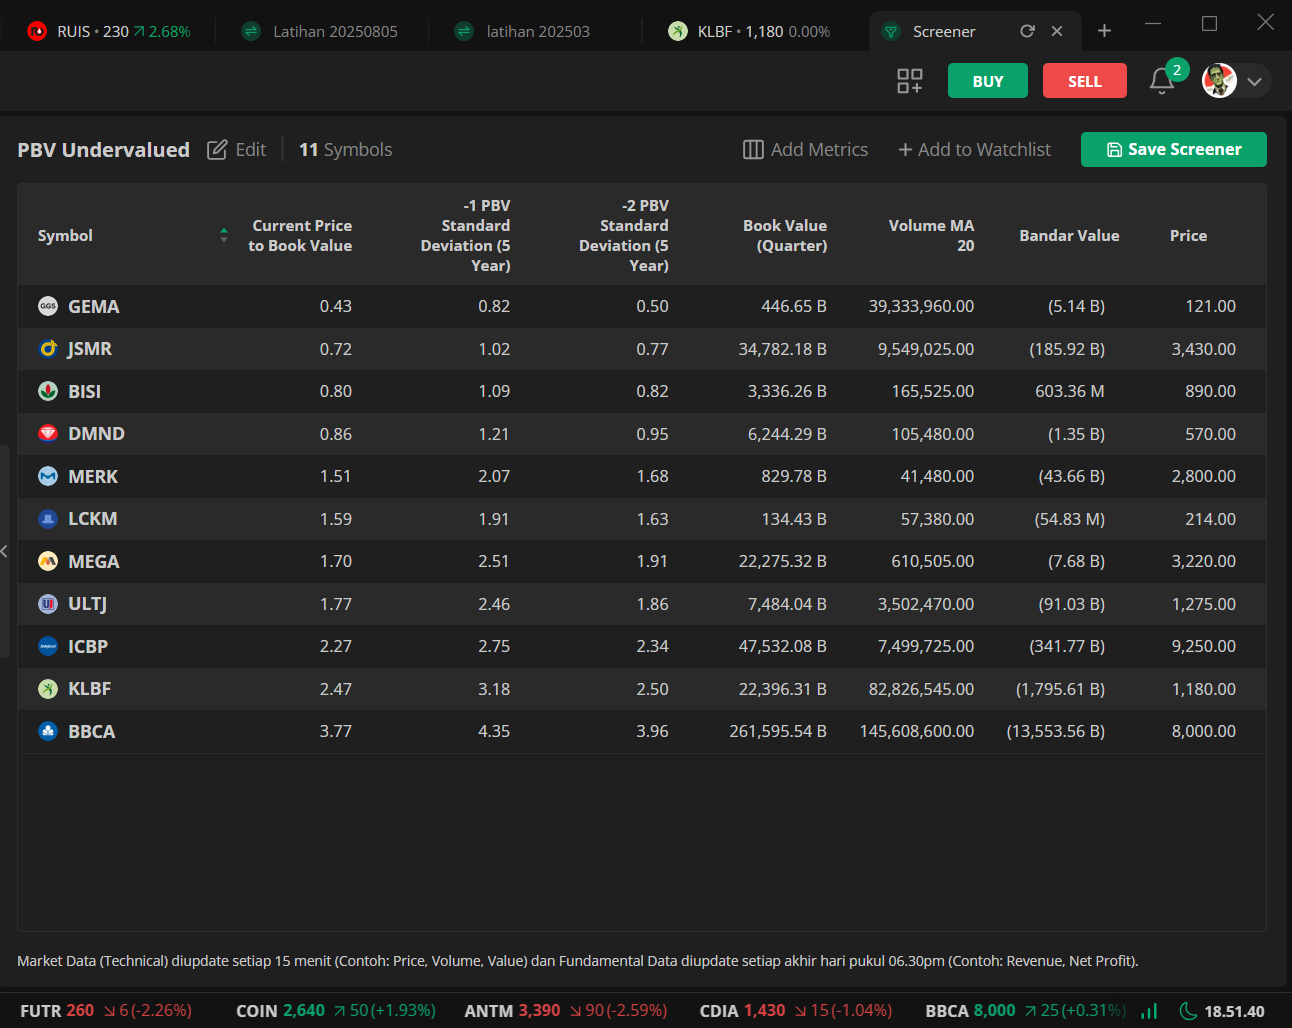
Task: Expand the left sidebar collapse arrow
Action: point(5,551)
